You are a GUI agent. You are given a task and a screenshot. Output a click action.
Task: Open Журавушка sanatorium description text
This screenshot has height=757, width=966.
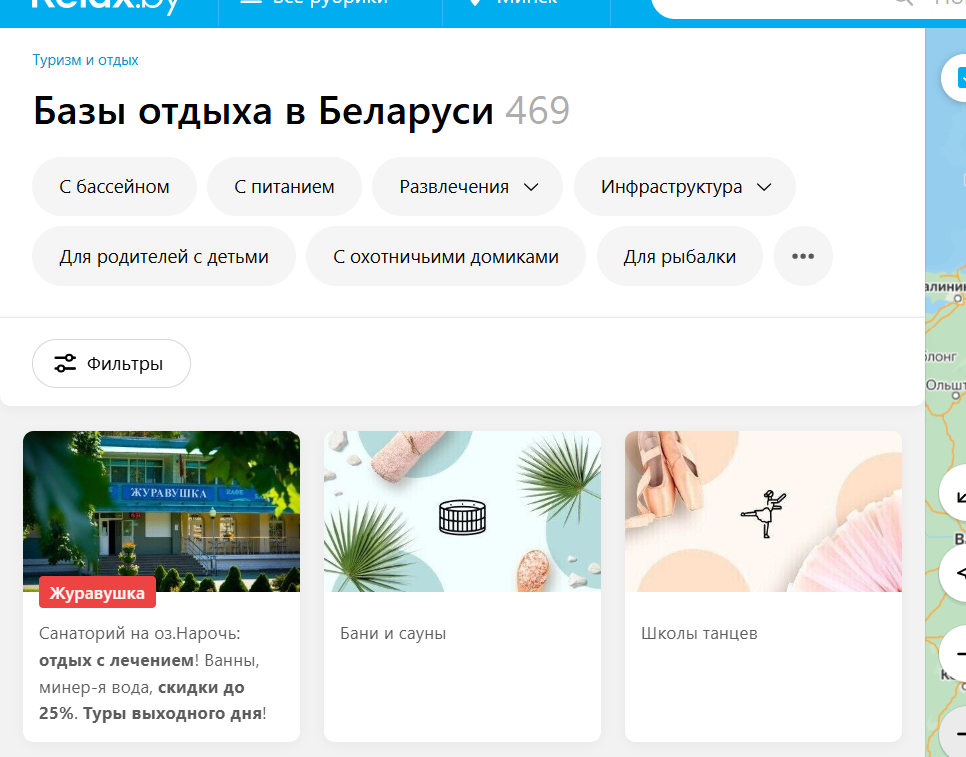pos(153,673)
